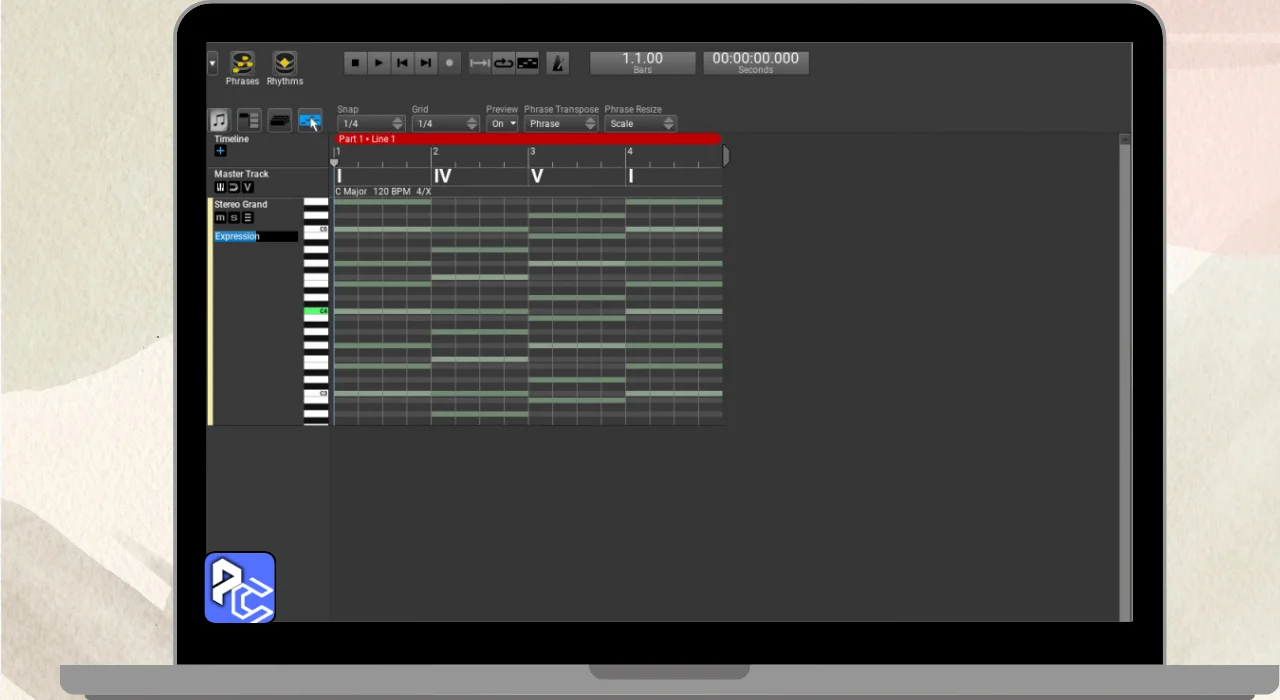Select the track layout panel icon
This screenshot has width=1280, height=700.
(249, 121)
